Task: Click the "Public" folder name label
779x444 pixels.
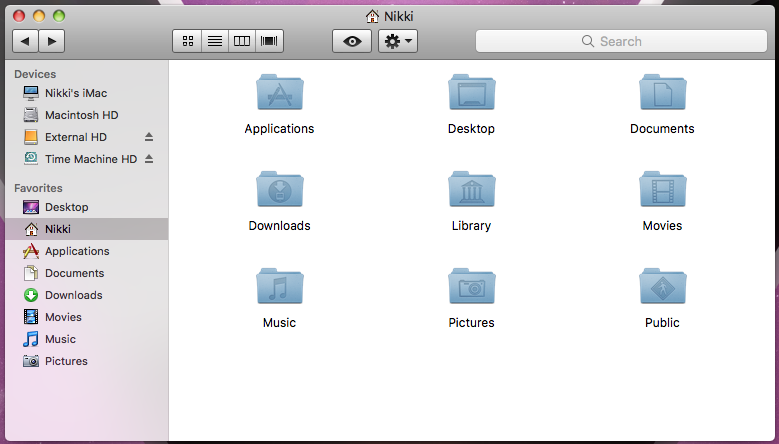Action: pos(662,323)
